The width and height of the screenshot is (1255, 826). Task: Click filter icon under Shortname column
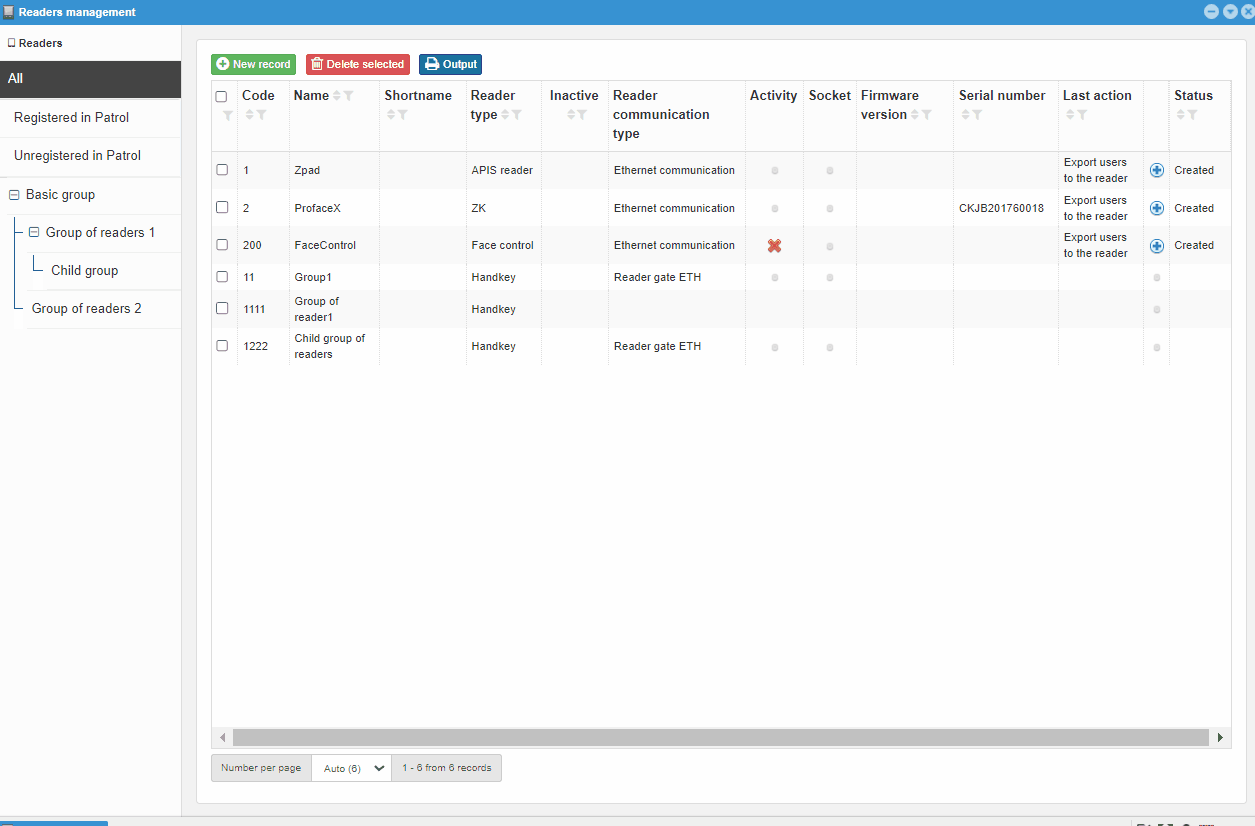pos(402,115)
